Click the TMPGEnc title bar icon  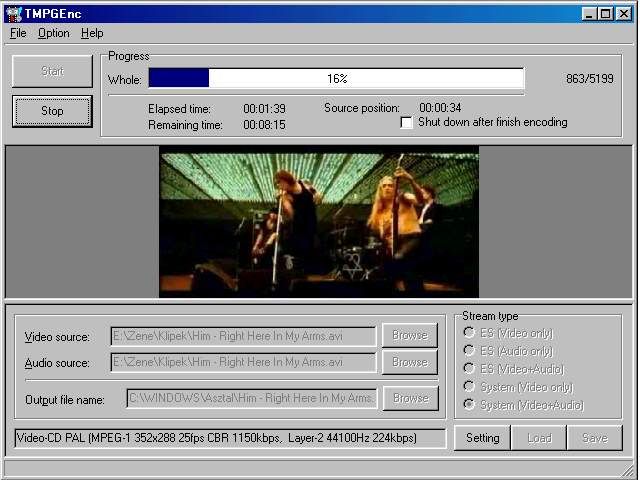(x=13, y=14)
